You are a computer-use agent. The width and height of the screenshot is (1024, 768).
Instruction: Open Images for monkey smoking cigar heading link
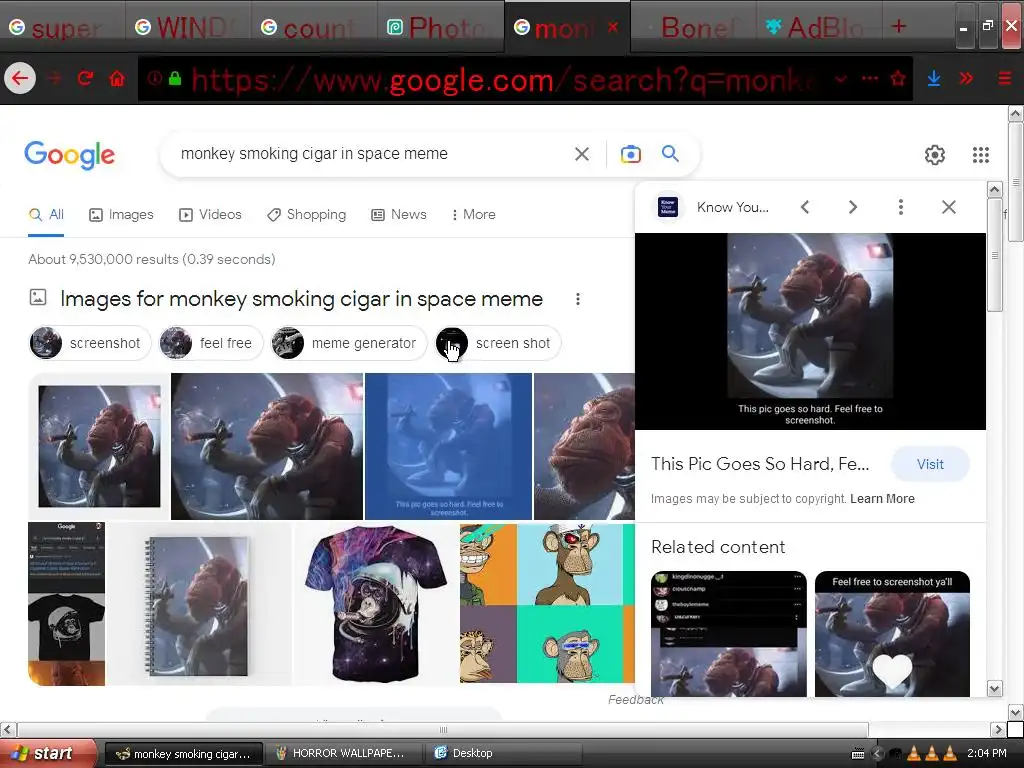[301, 299]
